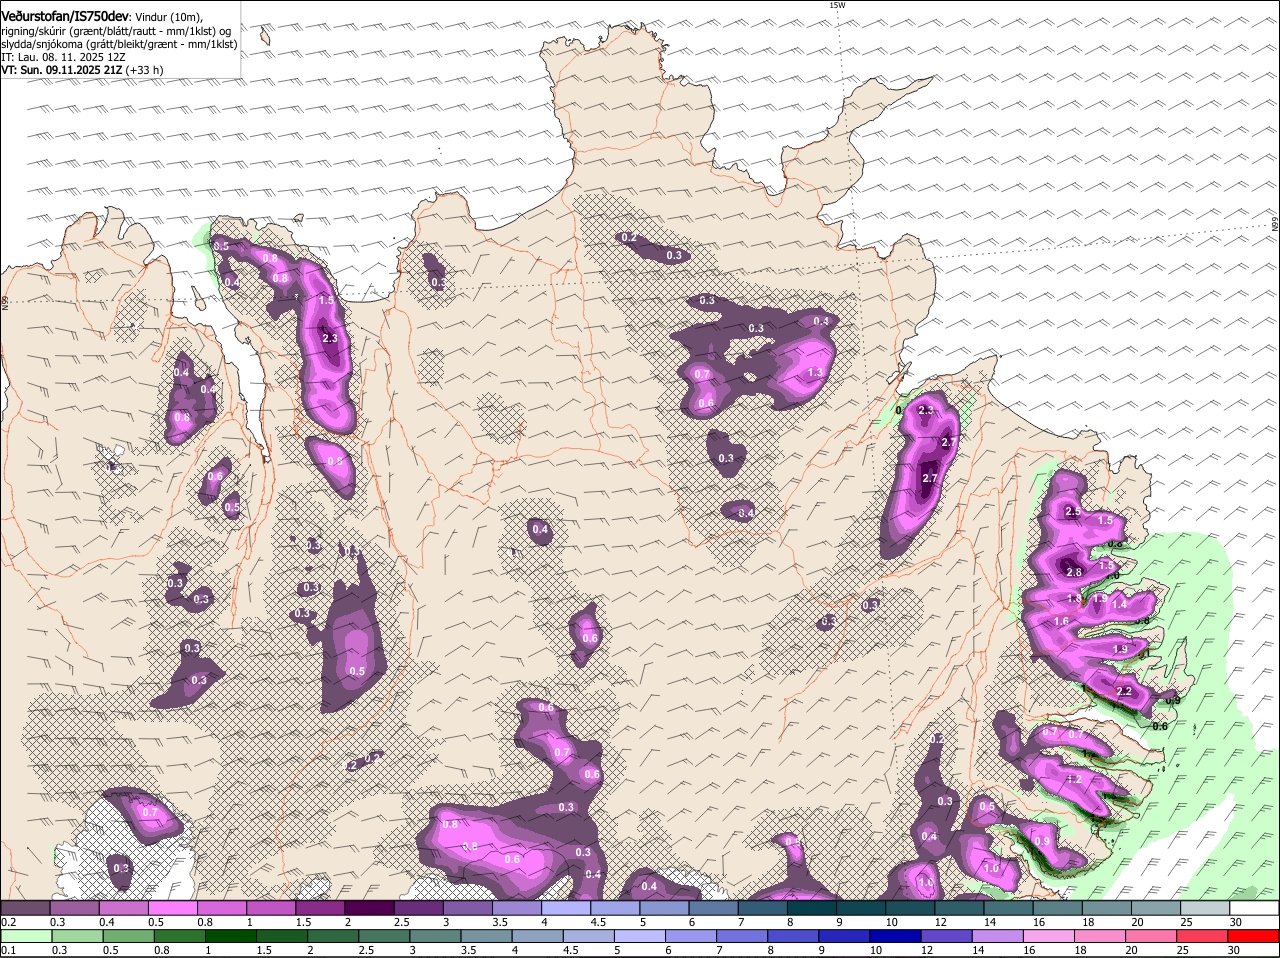Pick upper legend swatch between 25 and 30
Screen dimensions: 1280x958
click(x=1206, y=907)
